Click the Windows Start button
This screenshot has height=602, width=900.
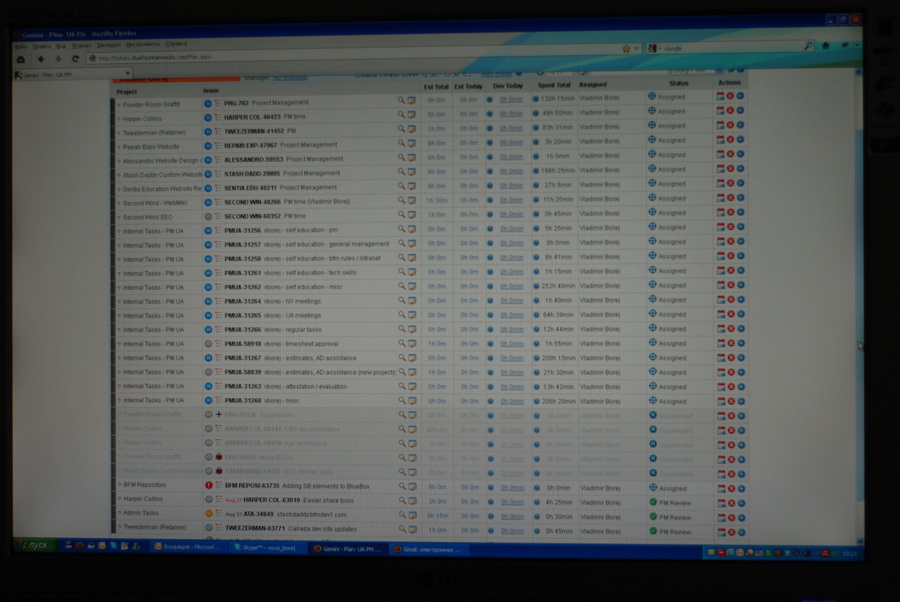(32, 546)
